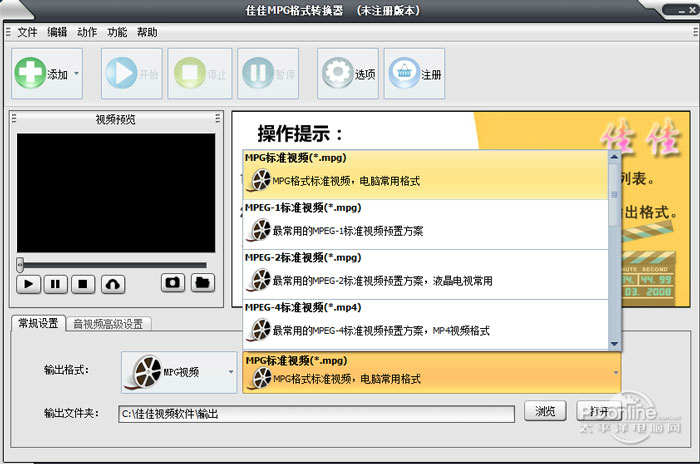Click the Pause (暂停) toolbar button
The width and height of the screenshot is (700, 464).
268,74
